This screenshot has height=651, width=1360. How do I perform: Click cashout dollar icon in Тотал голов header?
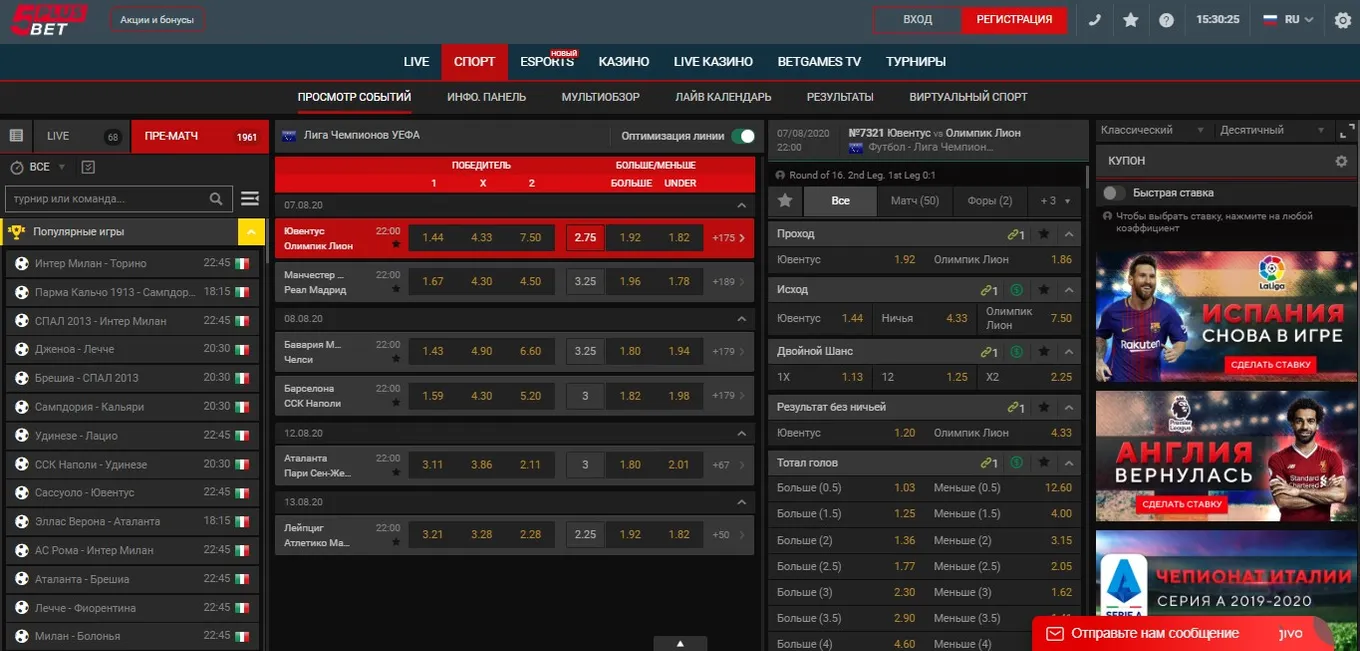click(x=1017, y=463)
